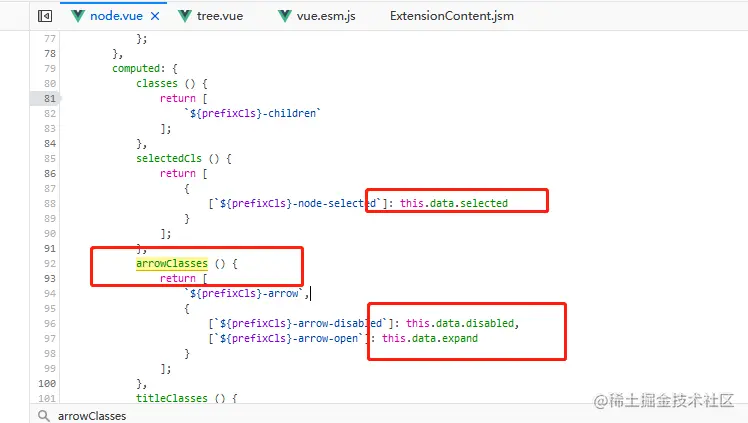Click line number 79 in gutter
The width and height of the screenshot is (748, 423).
(50, 68)
